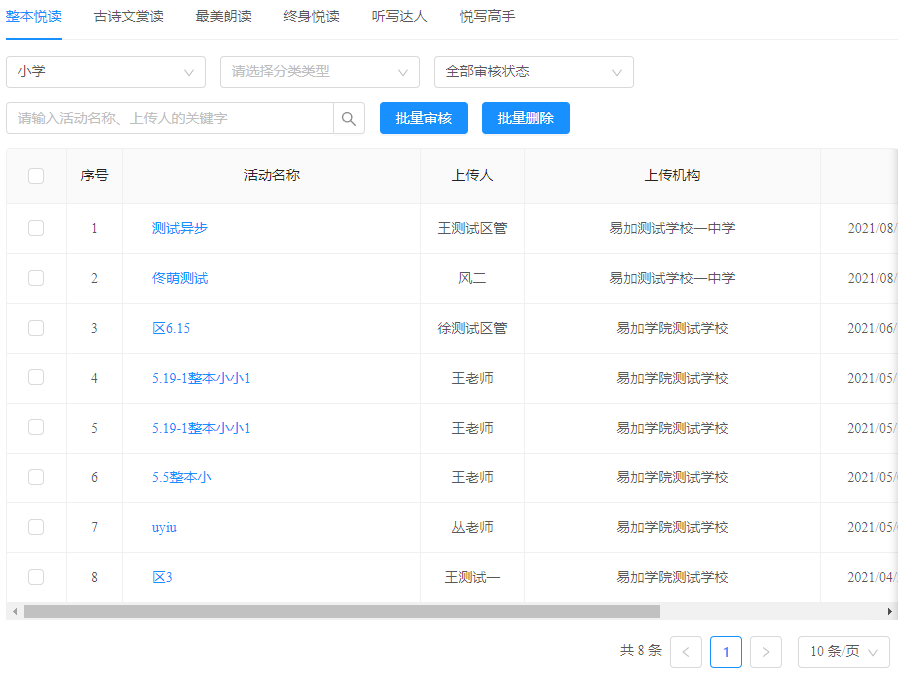
Task: Click horizontal scrollbar left arrow
Action: click(15, 611)
